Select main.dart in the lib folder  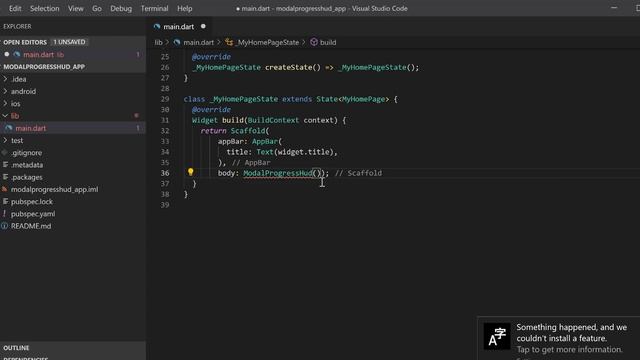[x=31, y=128]
